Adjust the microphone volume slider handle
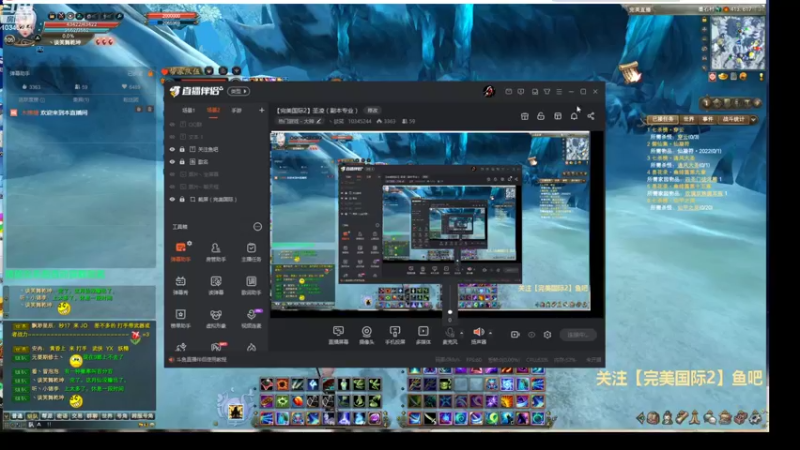The image size is (800, 450). (x=449, y=312)
